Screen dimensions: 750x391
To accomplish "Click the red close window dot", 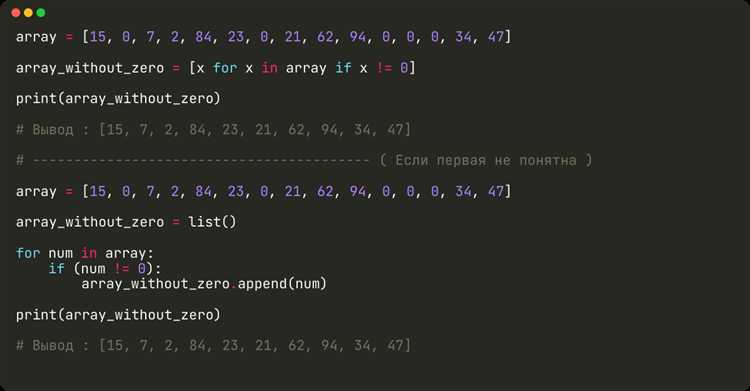I will (16, 13).
